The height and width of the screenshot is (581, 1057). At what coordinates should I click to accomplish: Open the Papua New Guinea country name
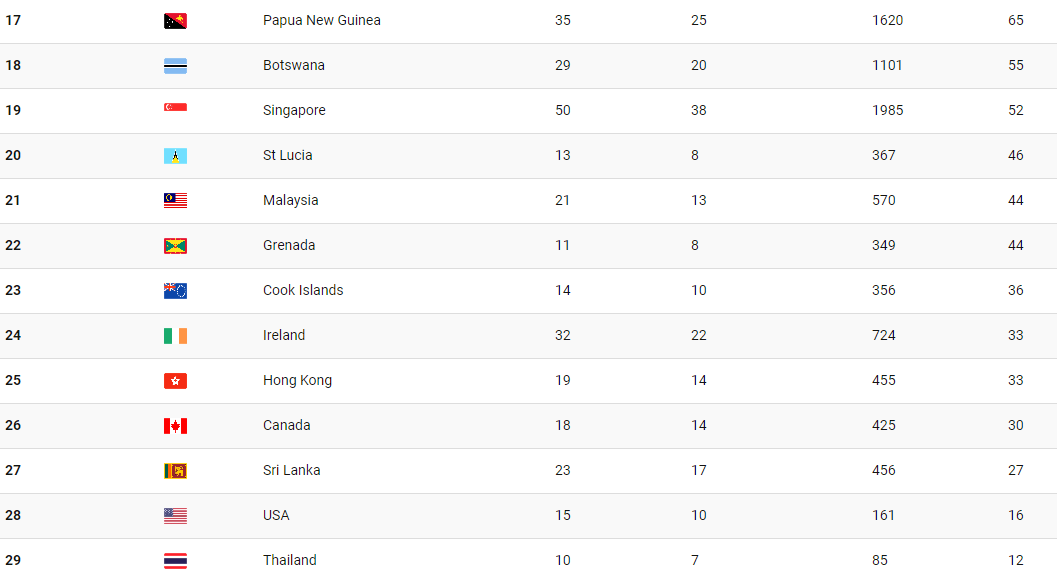tap(322, 20)
